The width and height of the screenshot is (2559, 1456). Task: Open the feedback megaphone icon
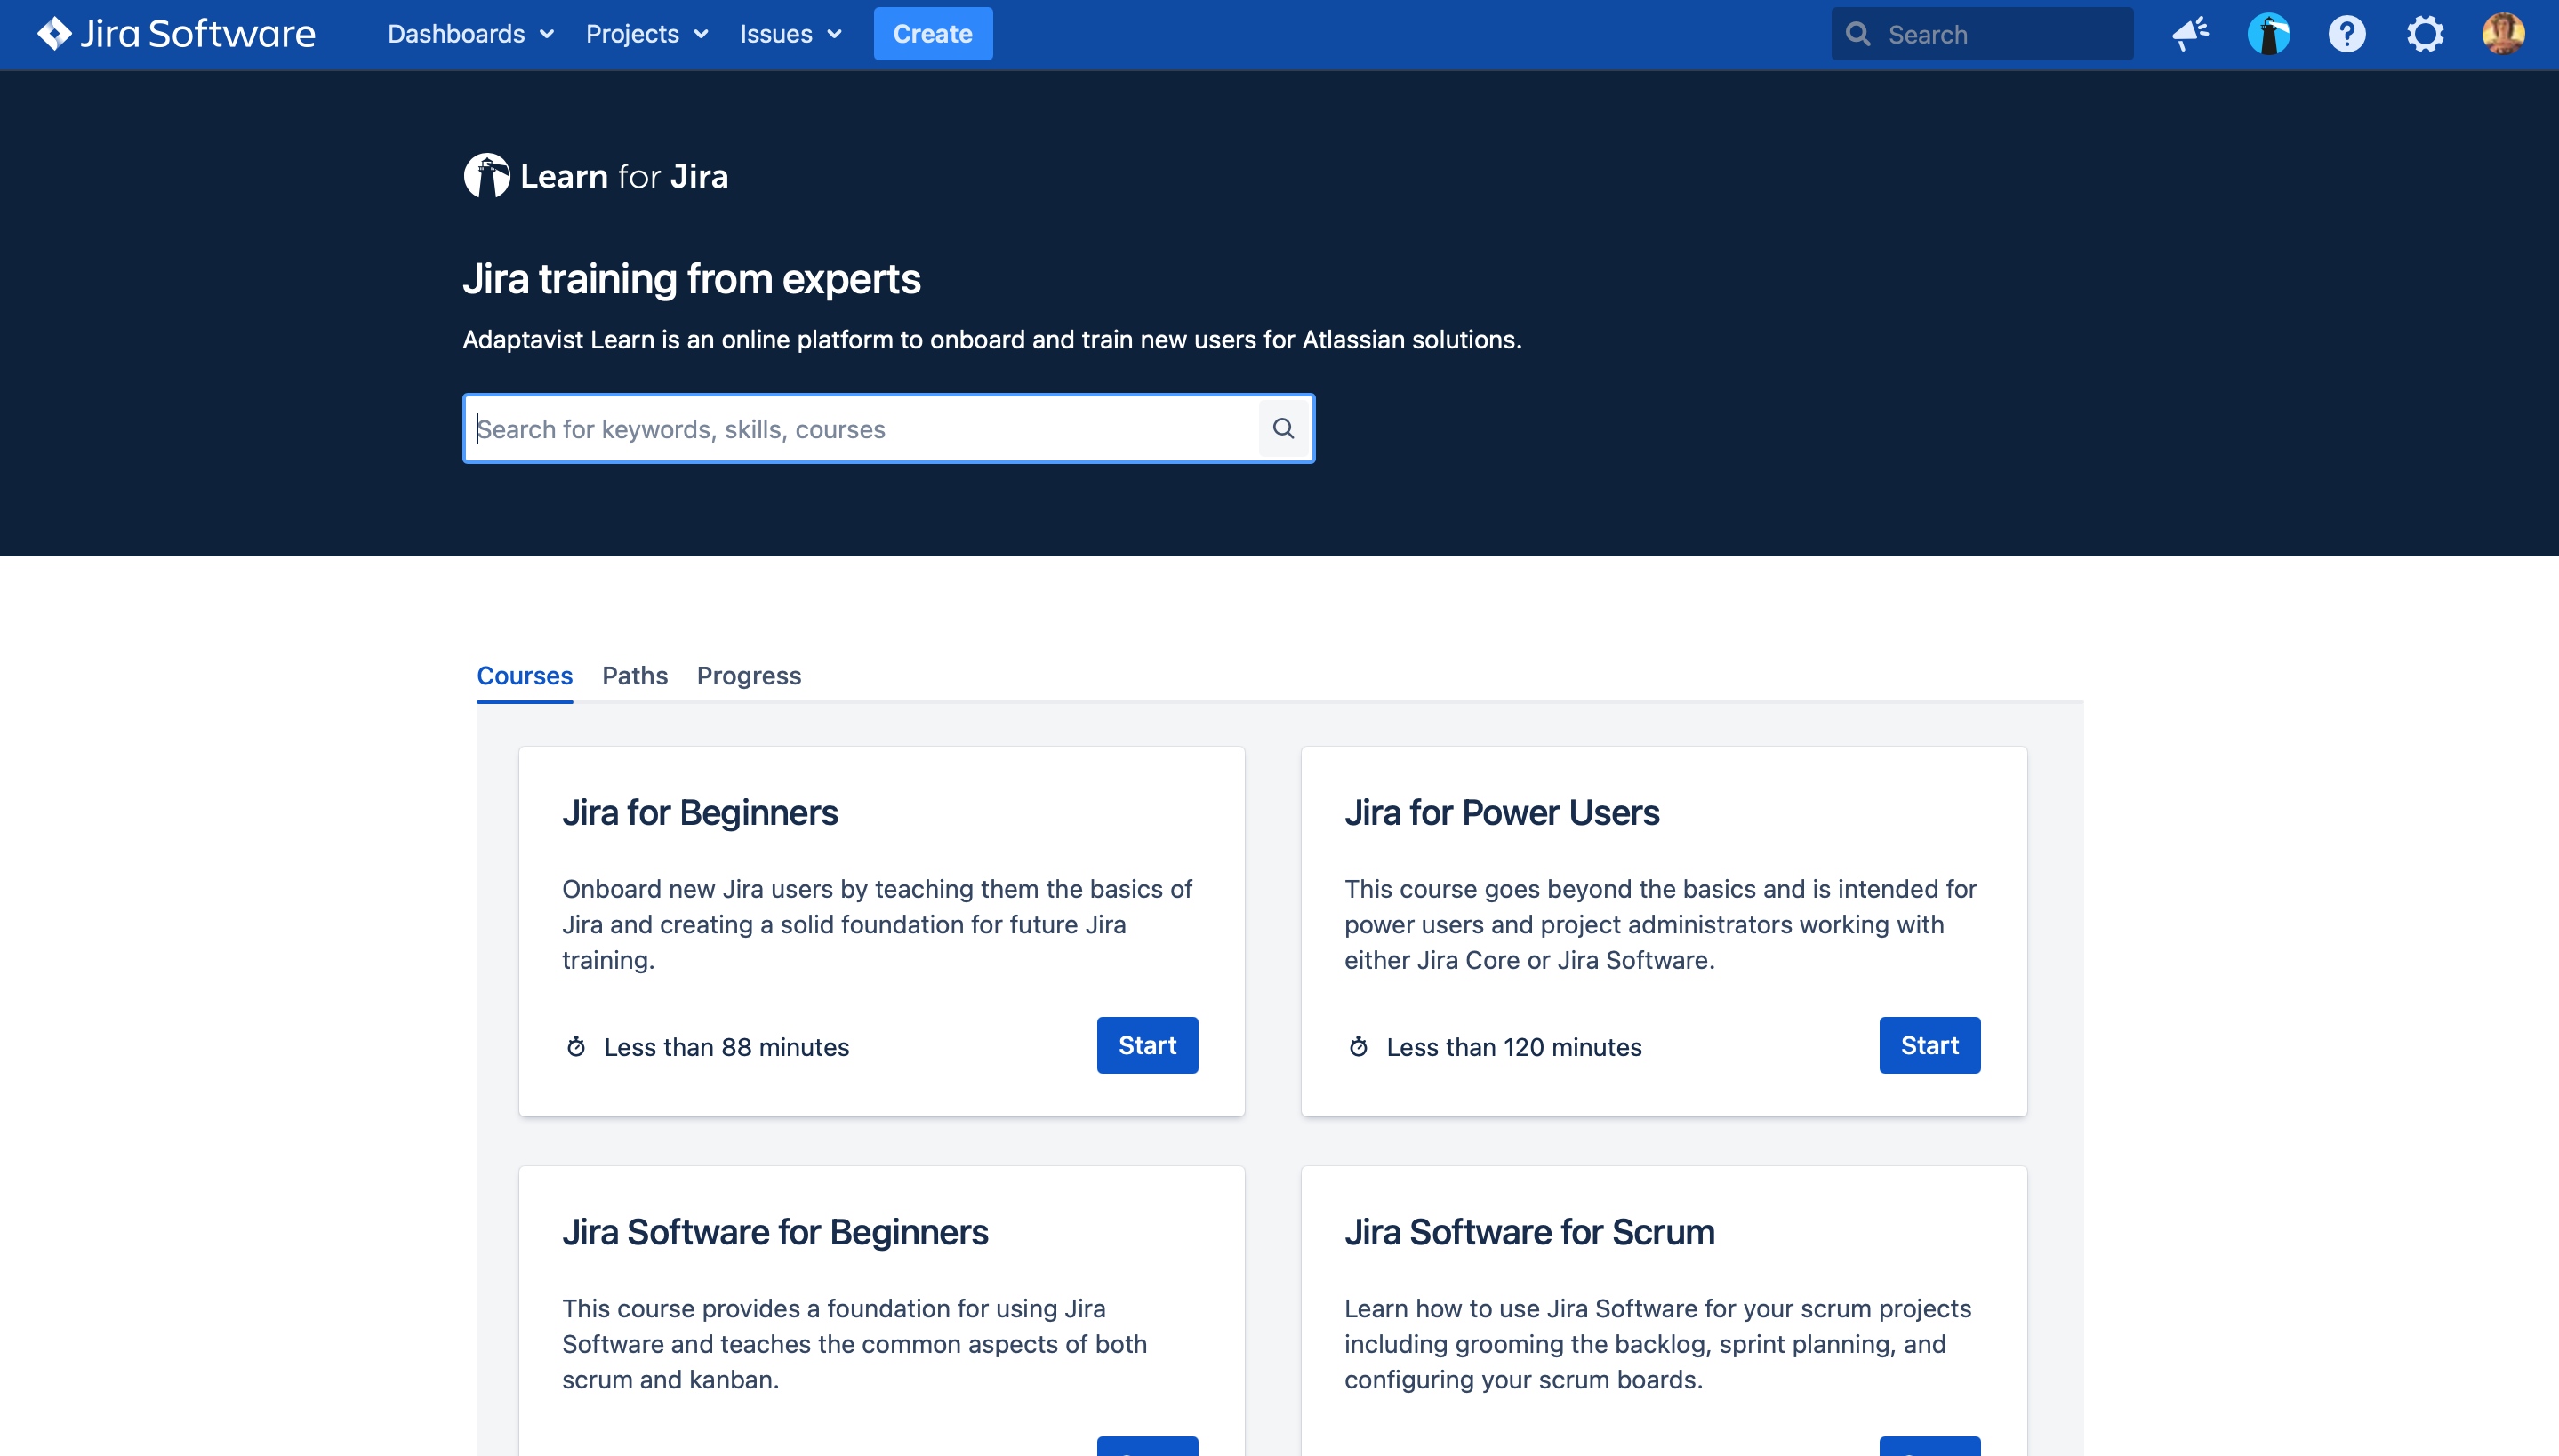2190,34
